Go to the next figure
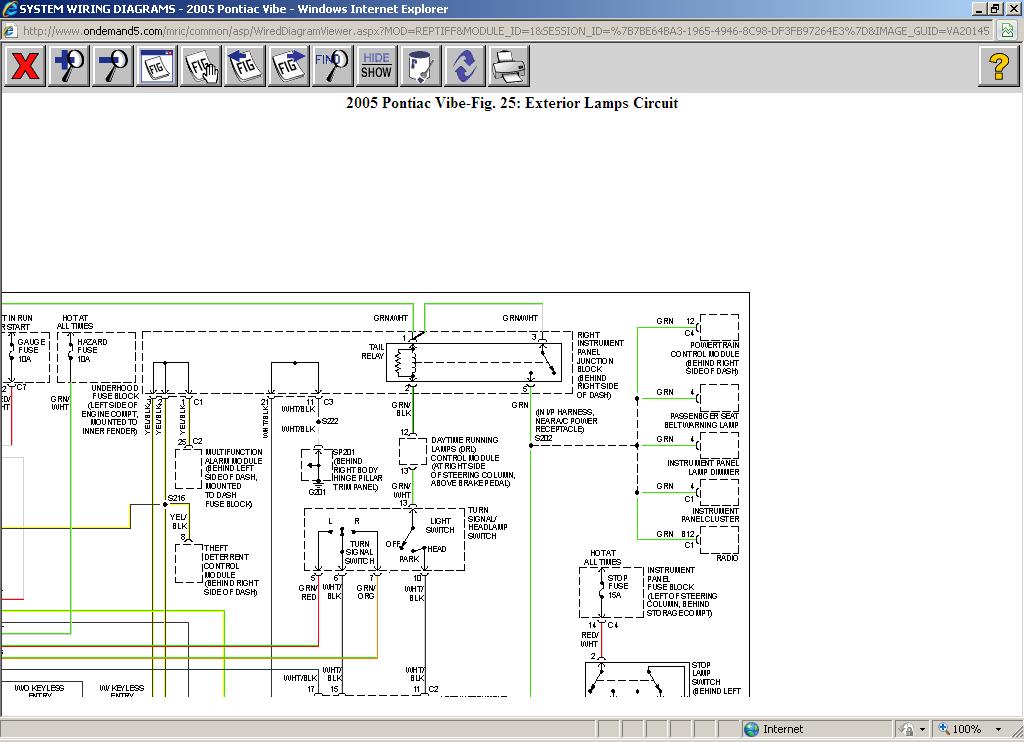The image size is (1024, 742). point(288,67)
